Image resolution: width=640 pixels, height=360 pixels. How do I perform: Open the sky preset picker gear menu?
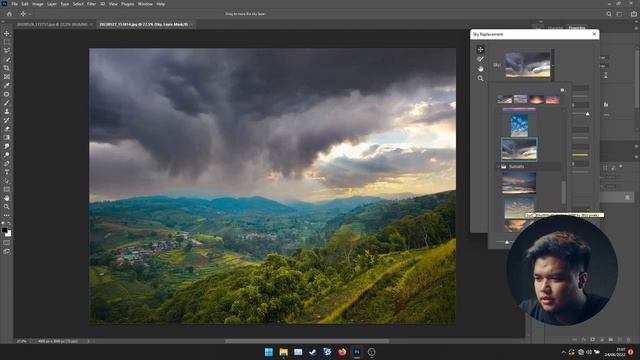[562, 90]
